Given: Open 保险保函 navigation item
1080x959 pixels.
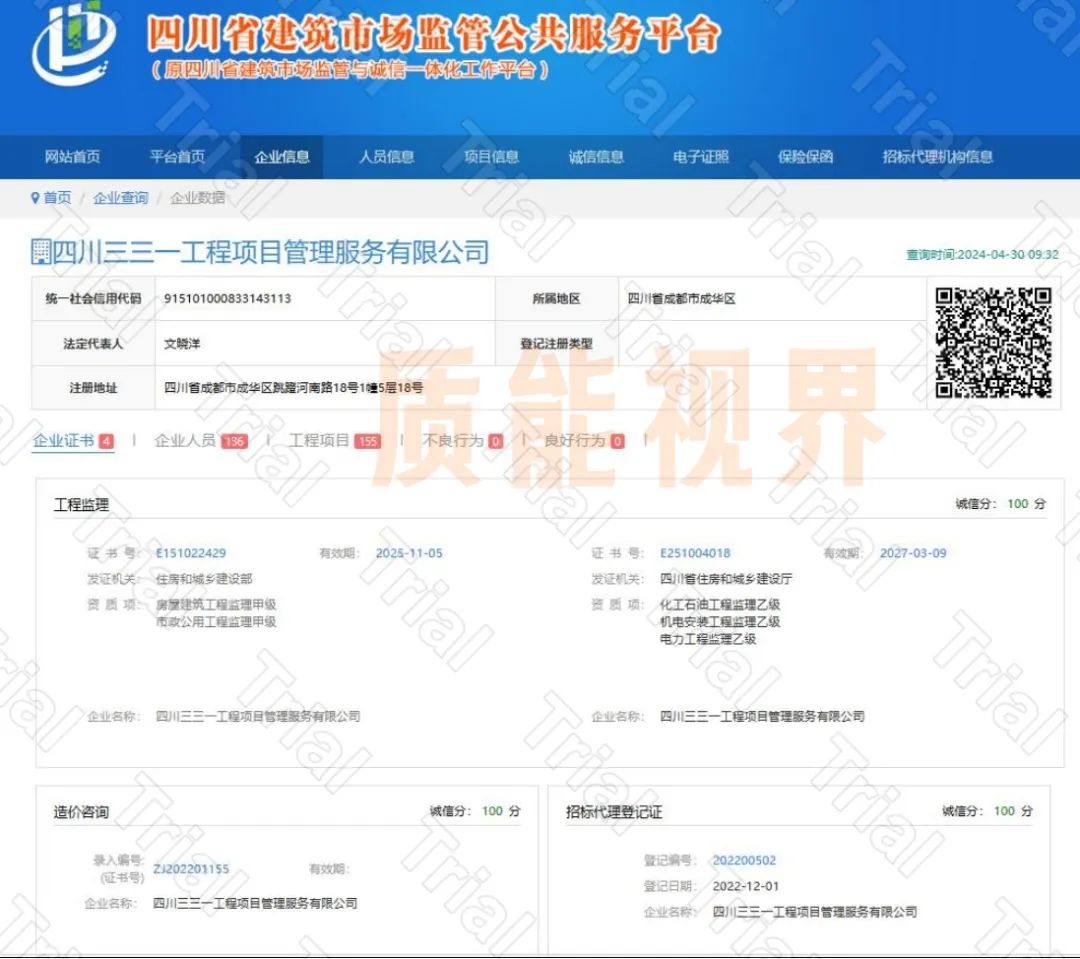Looking at the screenshot, I should [x=806, y=156].
